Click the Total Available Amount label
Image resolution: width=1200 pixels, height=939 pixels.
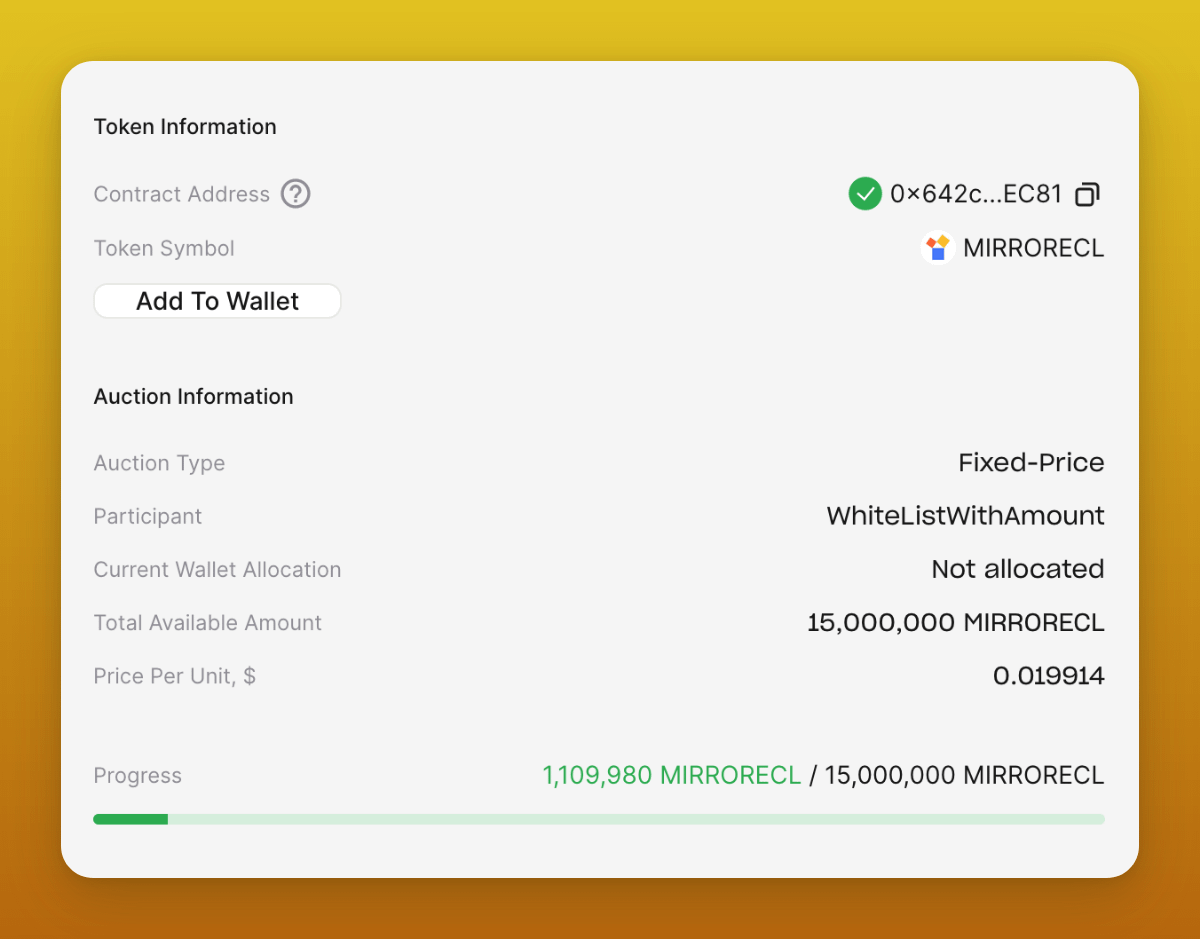(208, 623)
